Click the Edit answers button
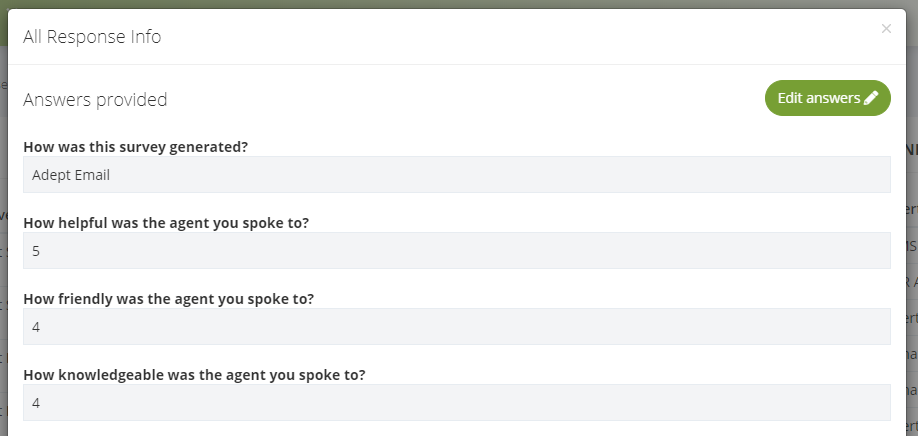The image size is (918, 436). click(827, 98)
